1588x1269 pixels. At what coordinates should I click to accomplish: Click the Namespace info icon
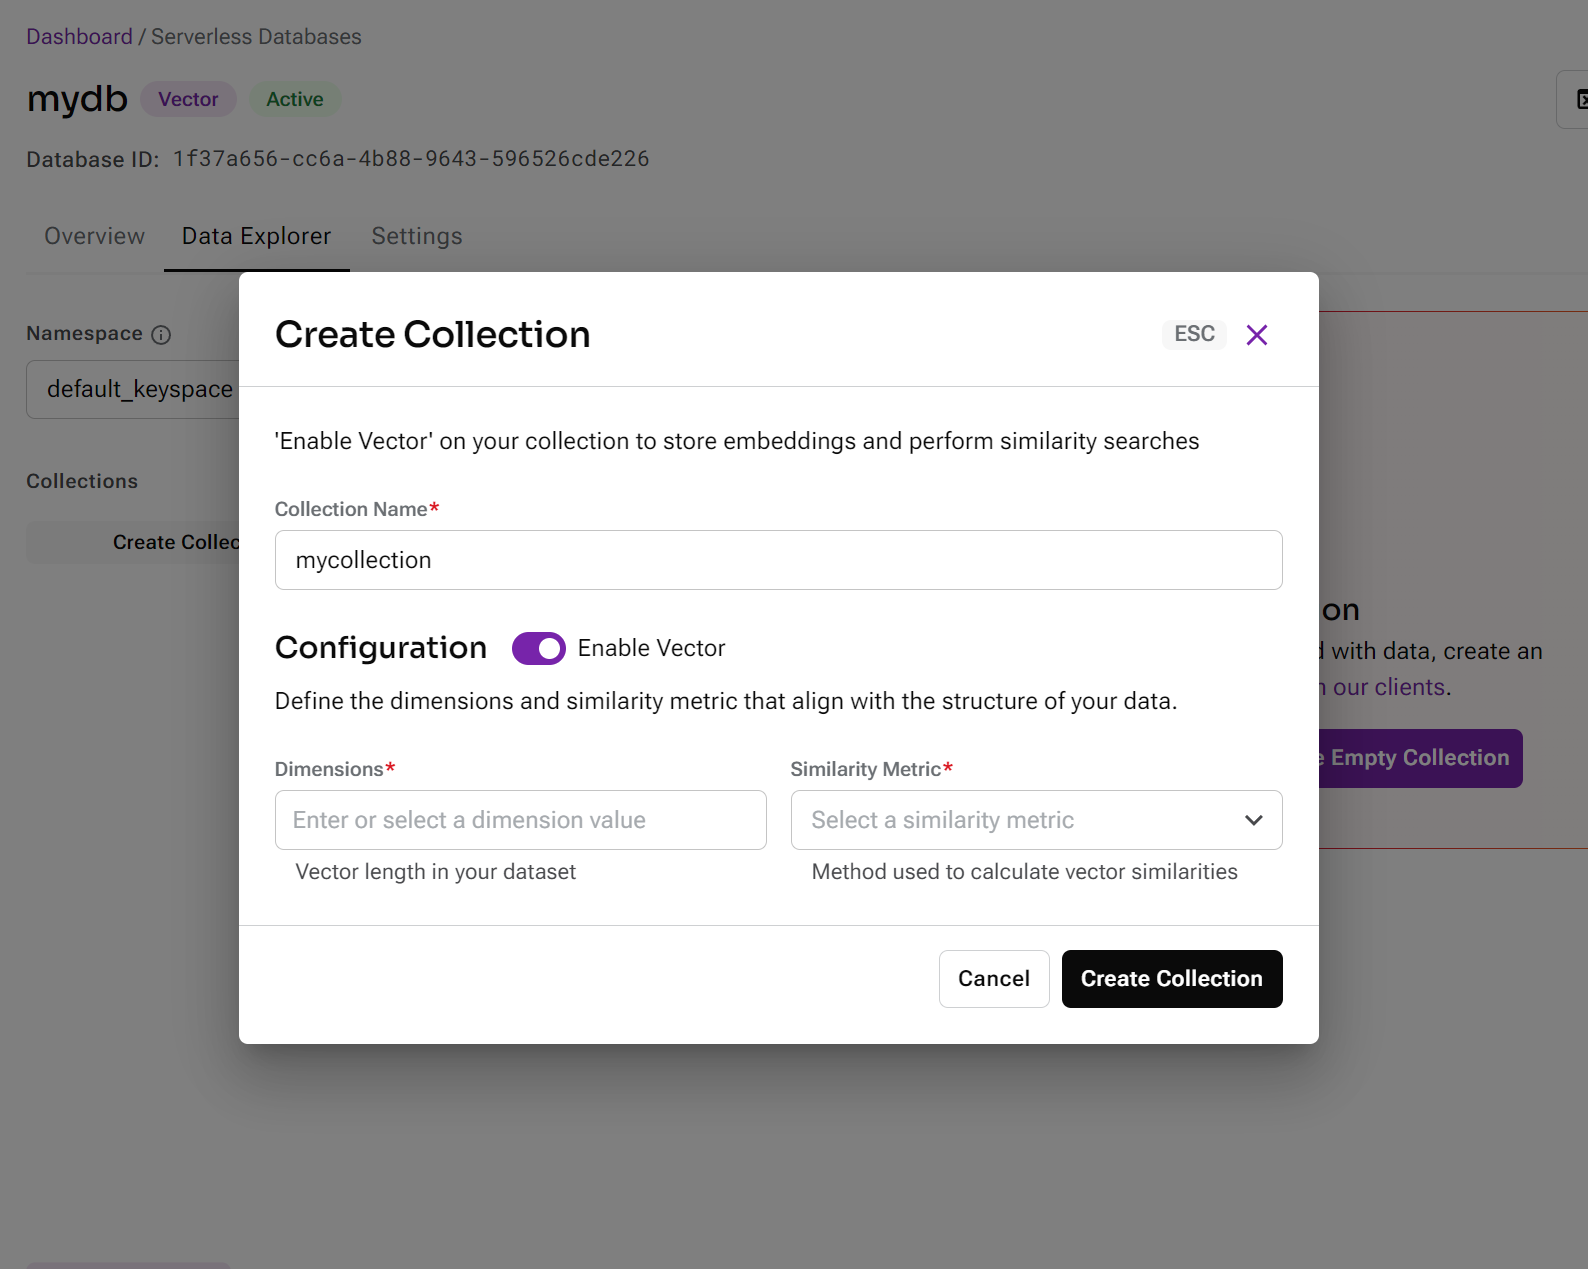pos(161,335)
